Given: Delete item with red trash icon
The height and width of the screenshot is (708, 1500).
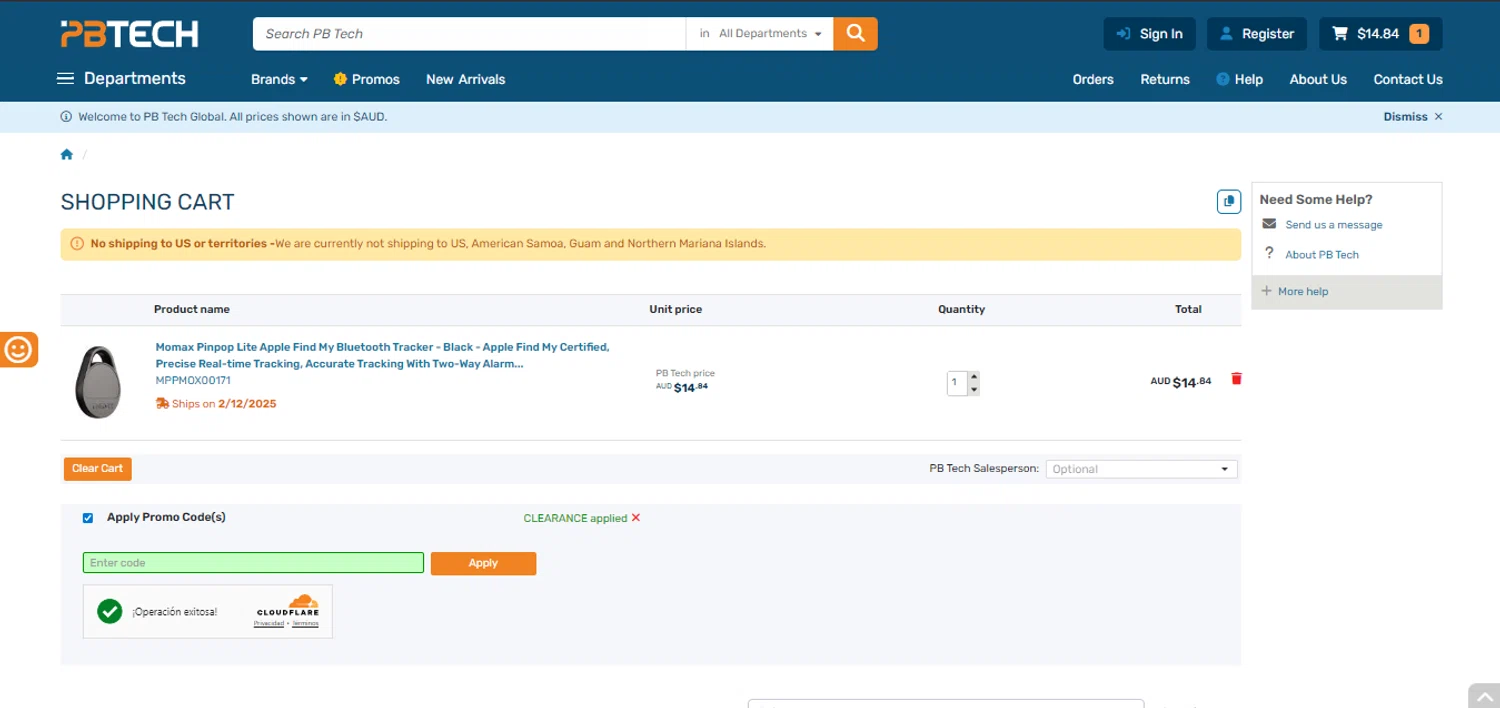Looking at the screenshot, I should (1237, 379).
